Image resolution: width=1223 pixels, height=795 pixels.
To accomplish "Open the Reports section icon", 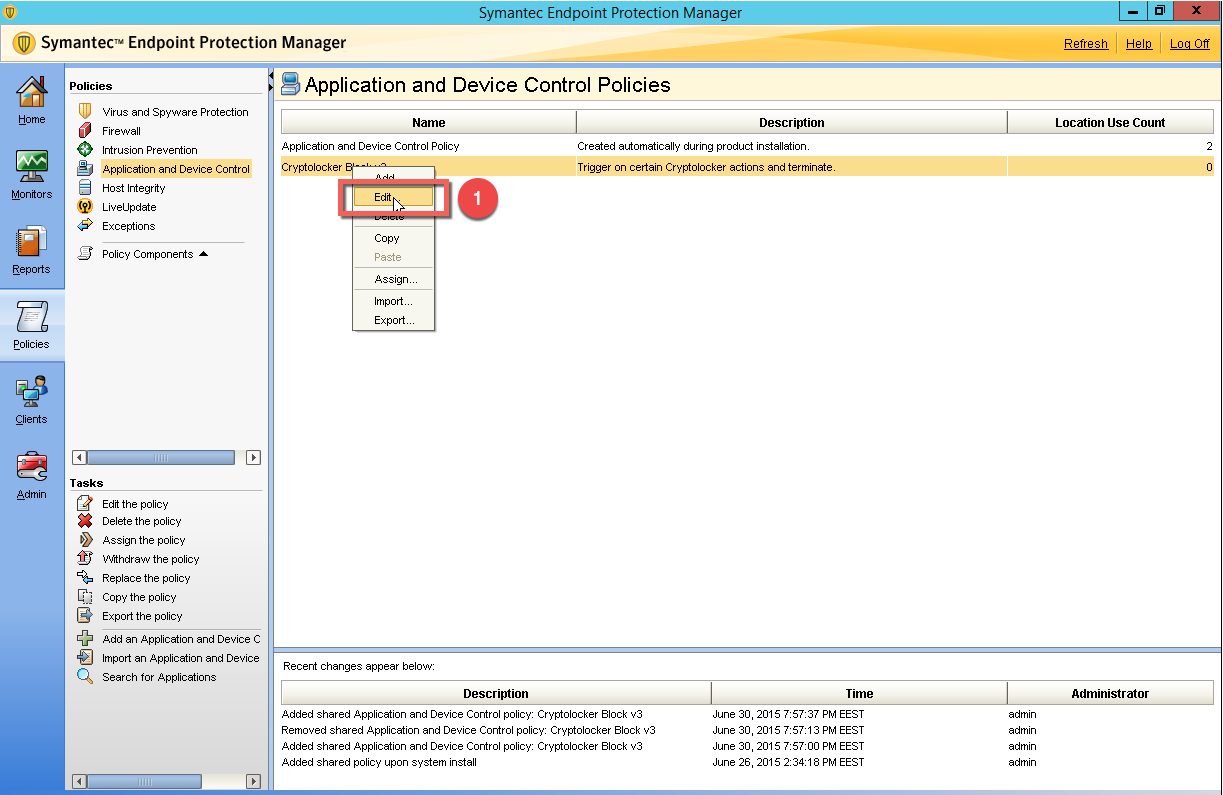I will 31,243.
